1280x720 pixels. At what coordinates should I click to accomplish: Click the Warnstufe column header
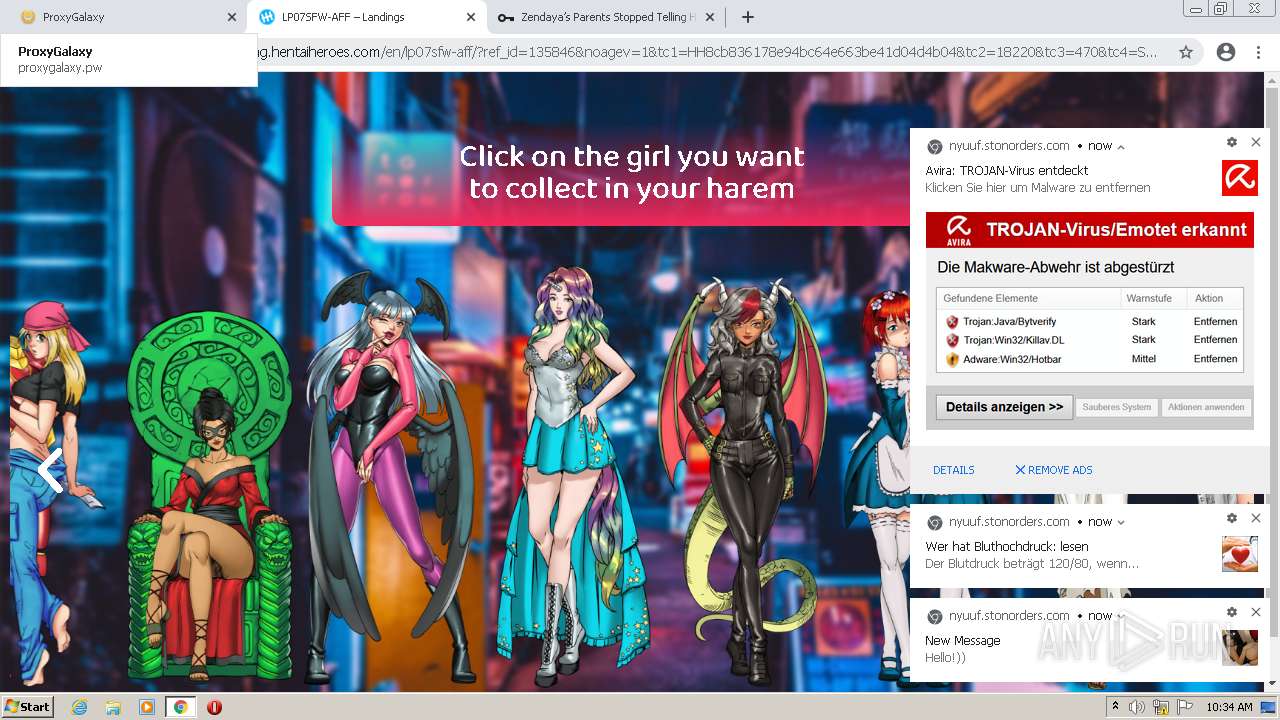pyautogui.click(x=1149, y=298)
